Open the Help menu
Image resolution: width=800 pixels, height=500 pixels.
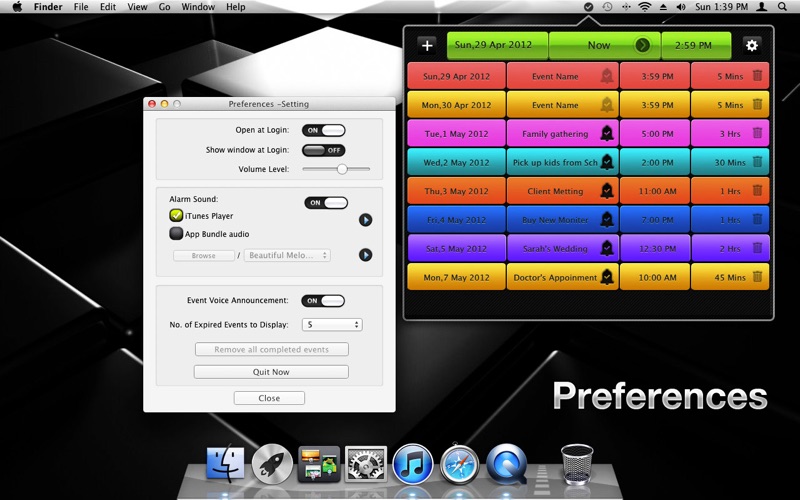click(236, 7)
